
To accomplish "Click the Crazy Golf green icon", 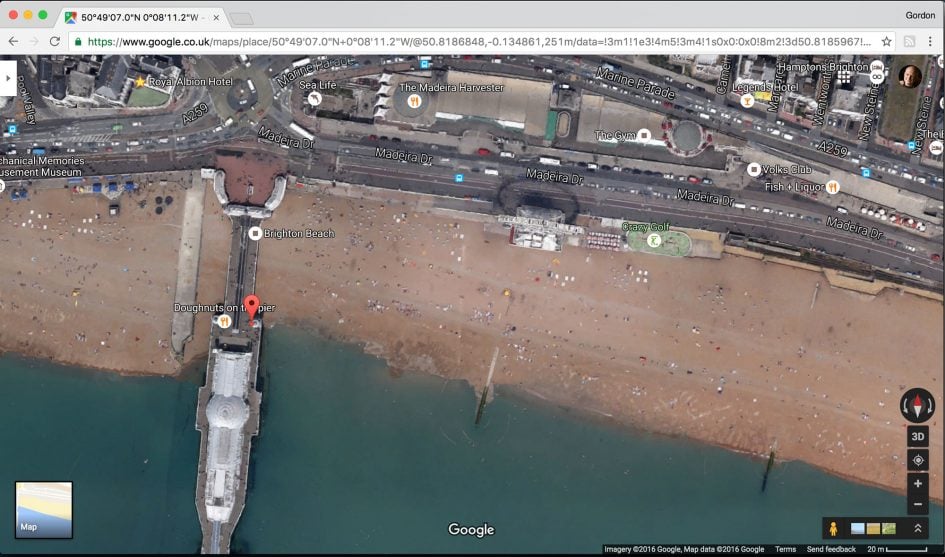I will [x=654, y=241].
